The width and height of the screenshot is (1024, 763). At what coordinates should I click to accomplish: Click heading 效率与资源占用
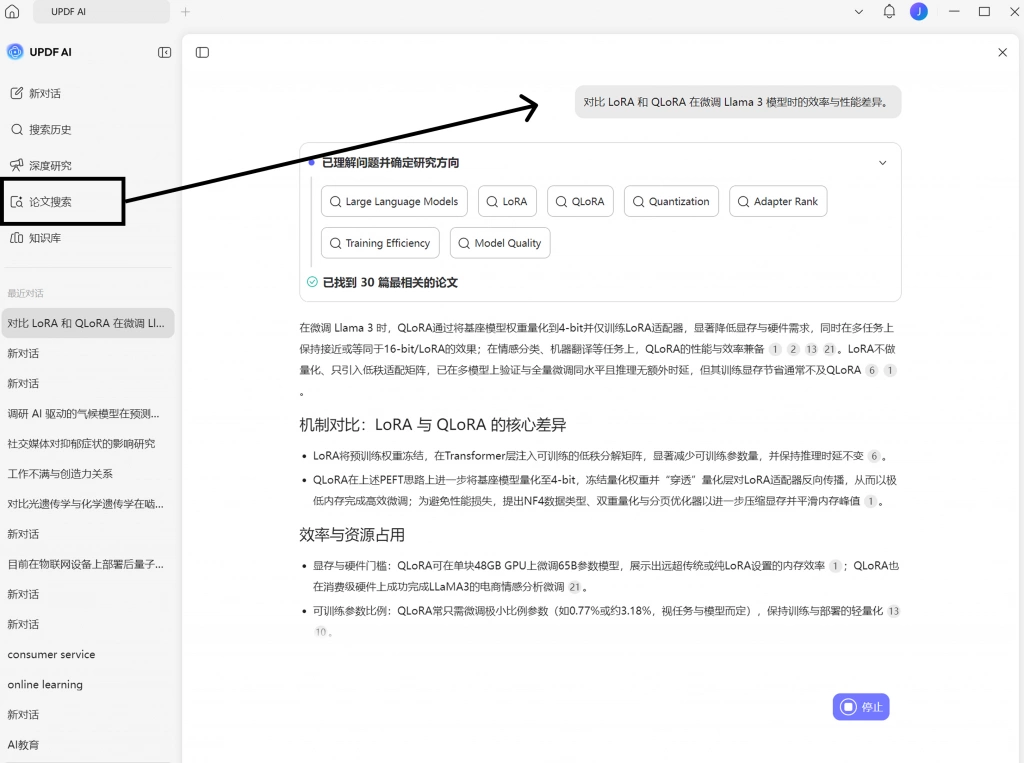[352, 534]
